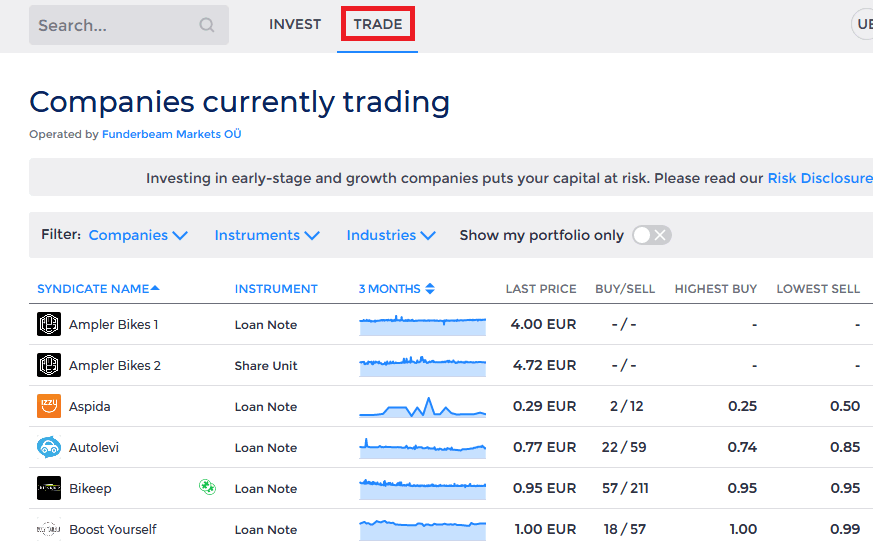Switch to the INVEST tab
Image resolution: width=873 pixels, height=546 pixels.
click(295, 24)
